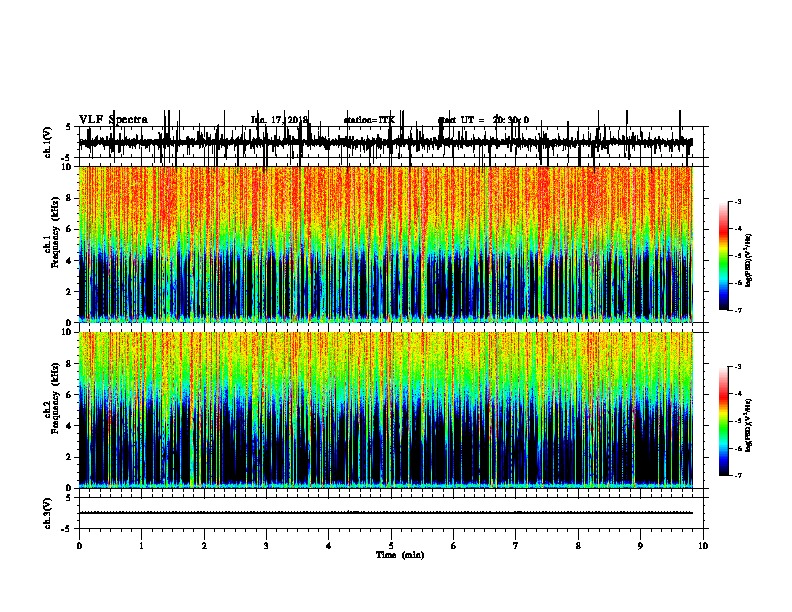Click the time axis tick label 1
The width and height of the screenshot is (792, 612).
coord(141,546)
